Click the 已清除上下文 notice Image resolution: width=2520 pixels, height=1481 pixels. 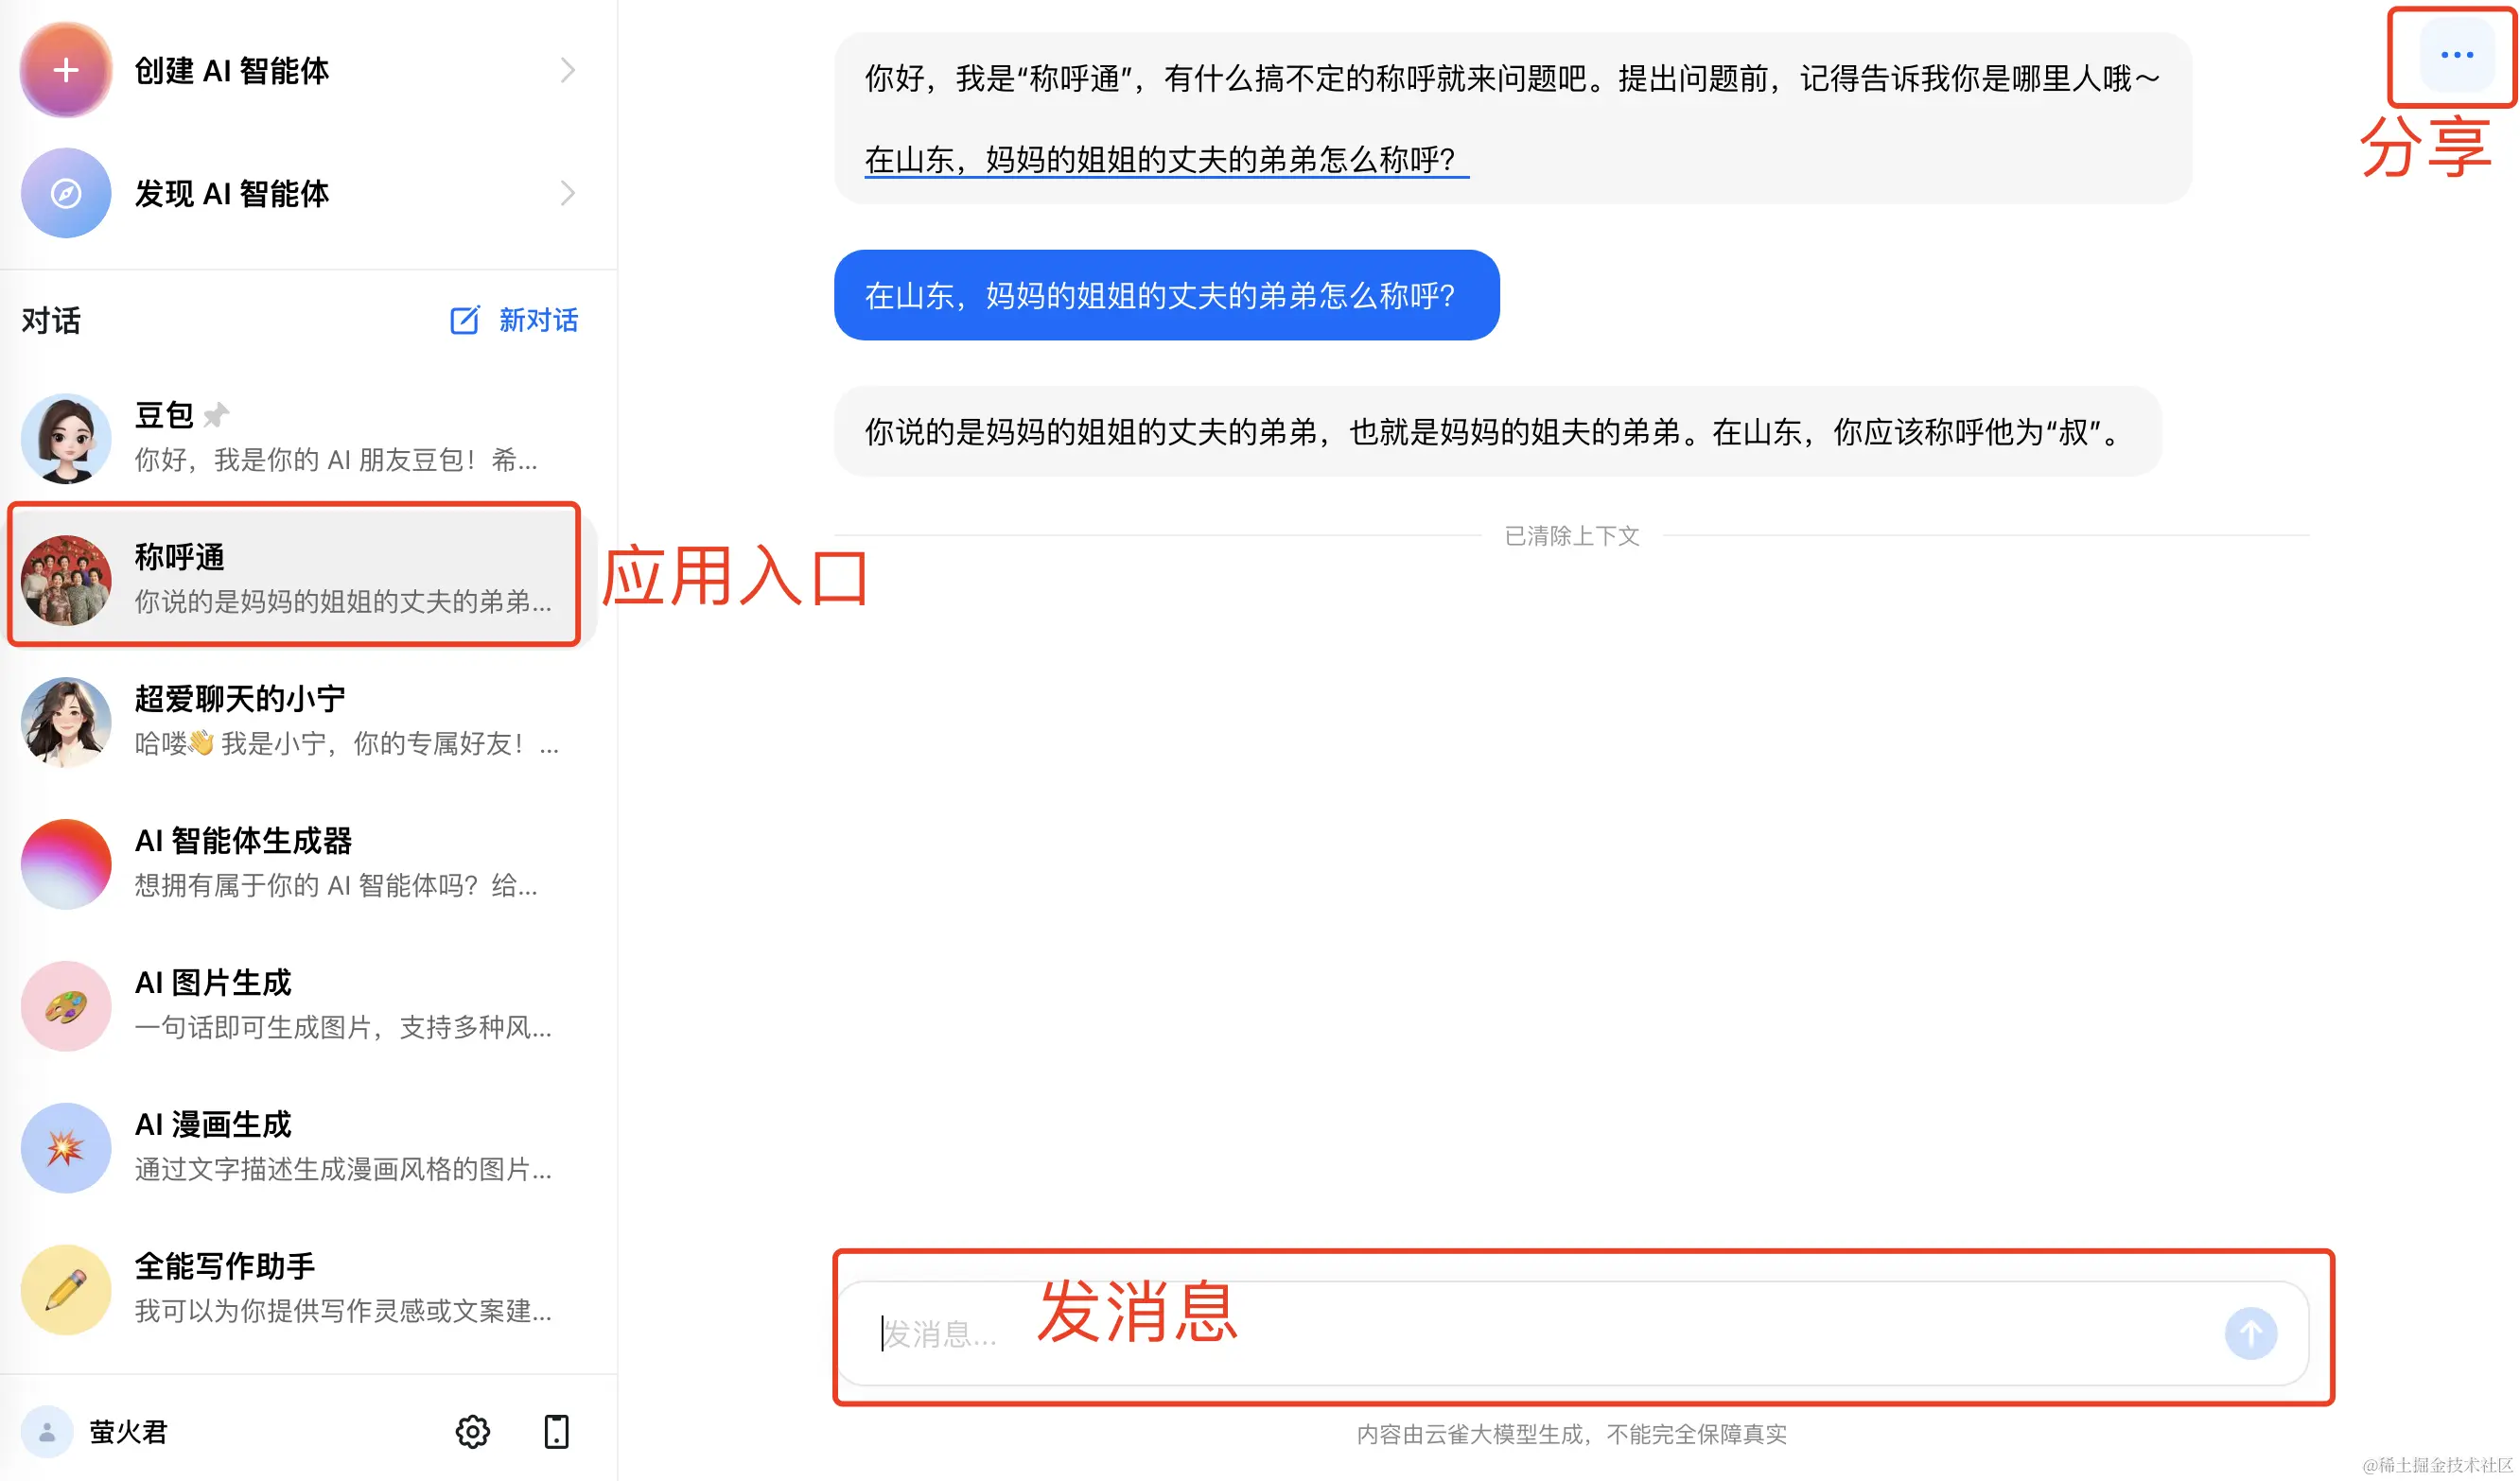pyautogui.click(x=1572, y=536)
